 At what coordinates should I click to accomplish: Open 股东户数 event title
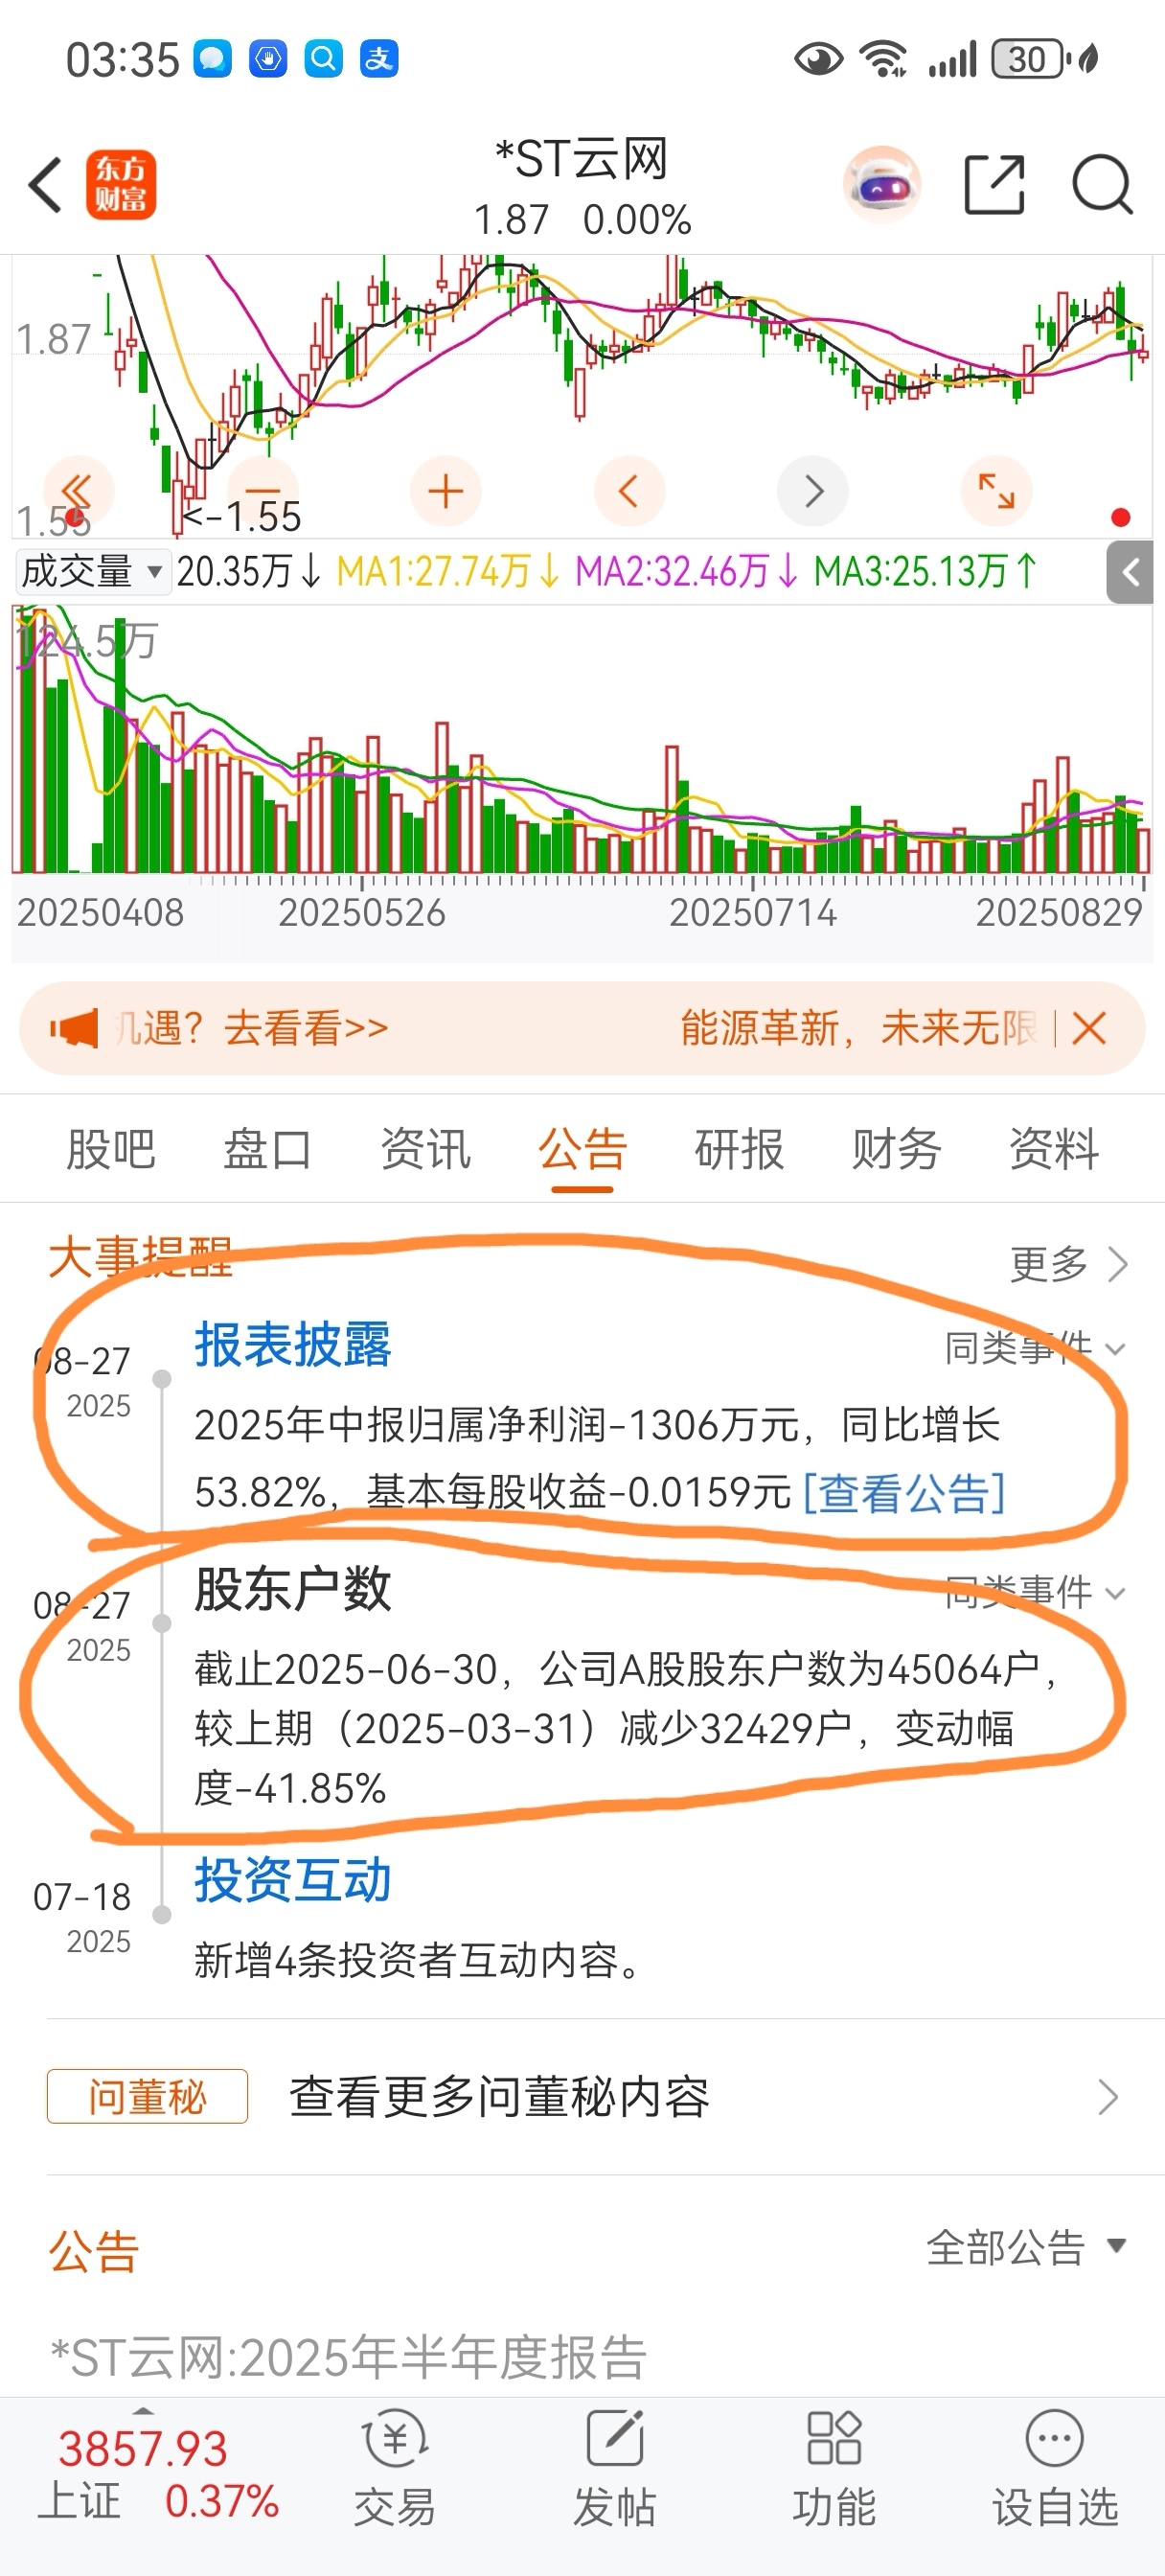pyautogui.click(x=293, y=1588)
